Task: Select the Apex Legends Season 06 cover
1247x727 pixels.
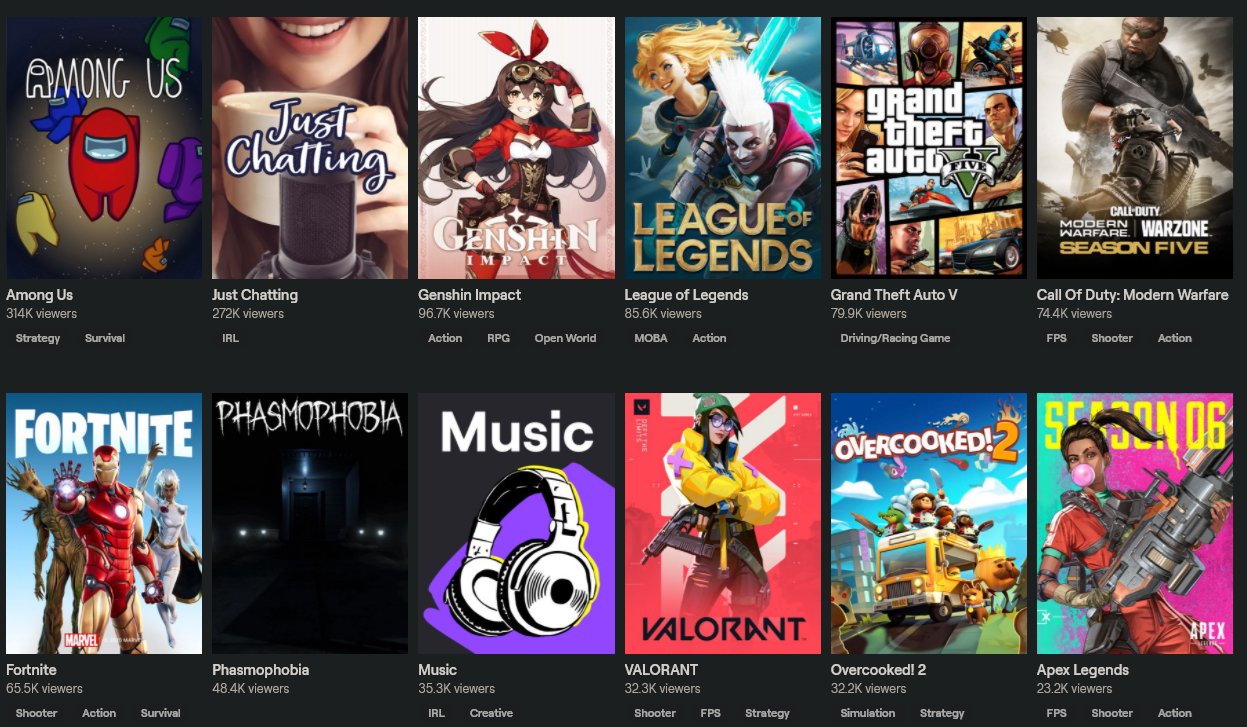Action: (1135, 523)
